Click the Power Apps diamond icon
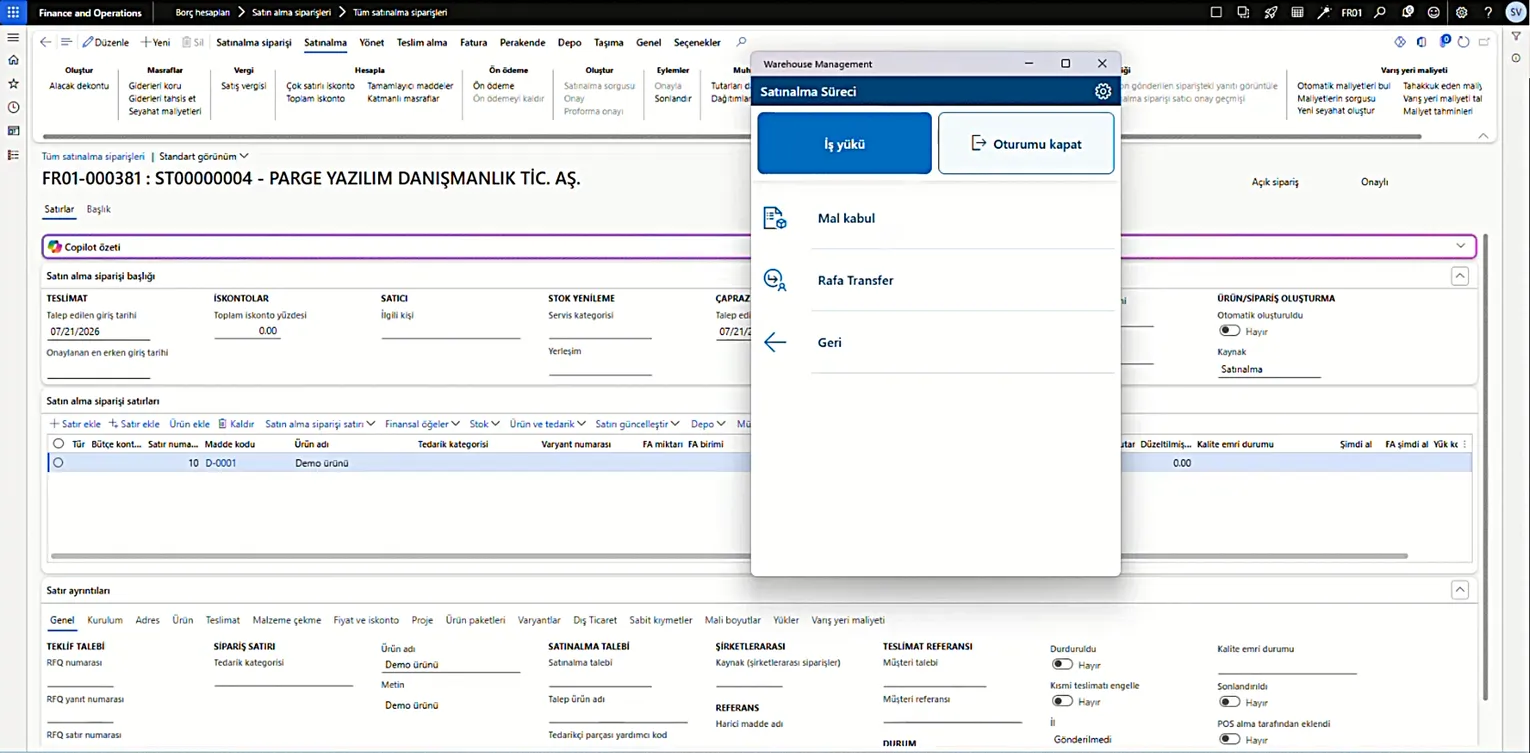The height and width of the screenshot is (753, 1530). tap(1400, 42)
